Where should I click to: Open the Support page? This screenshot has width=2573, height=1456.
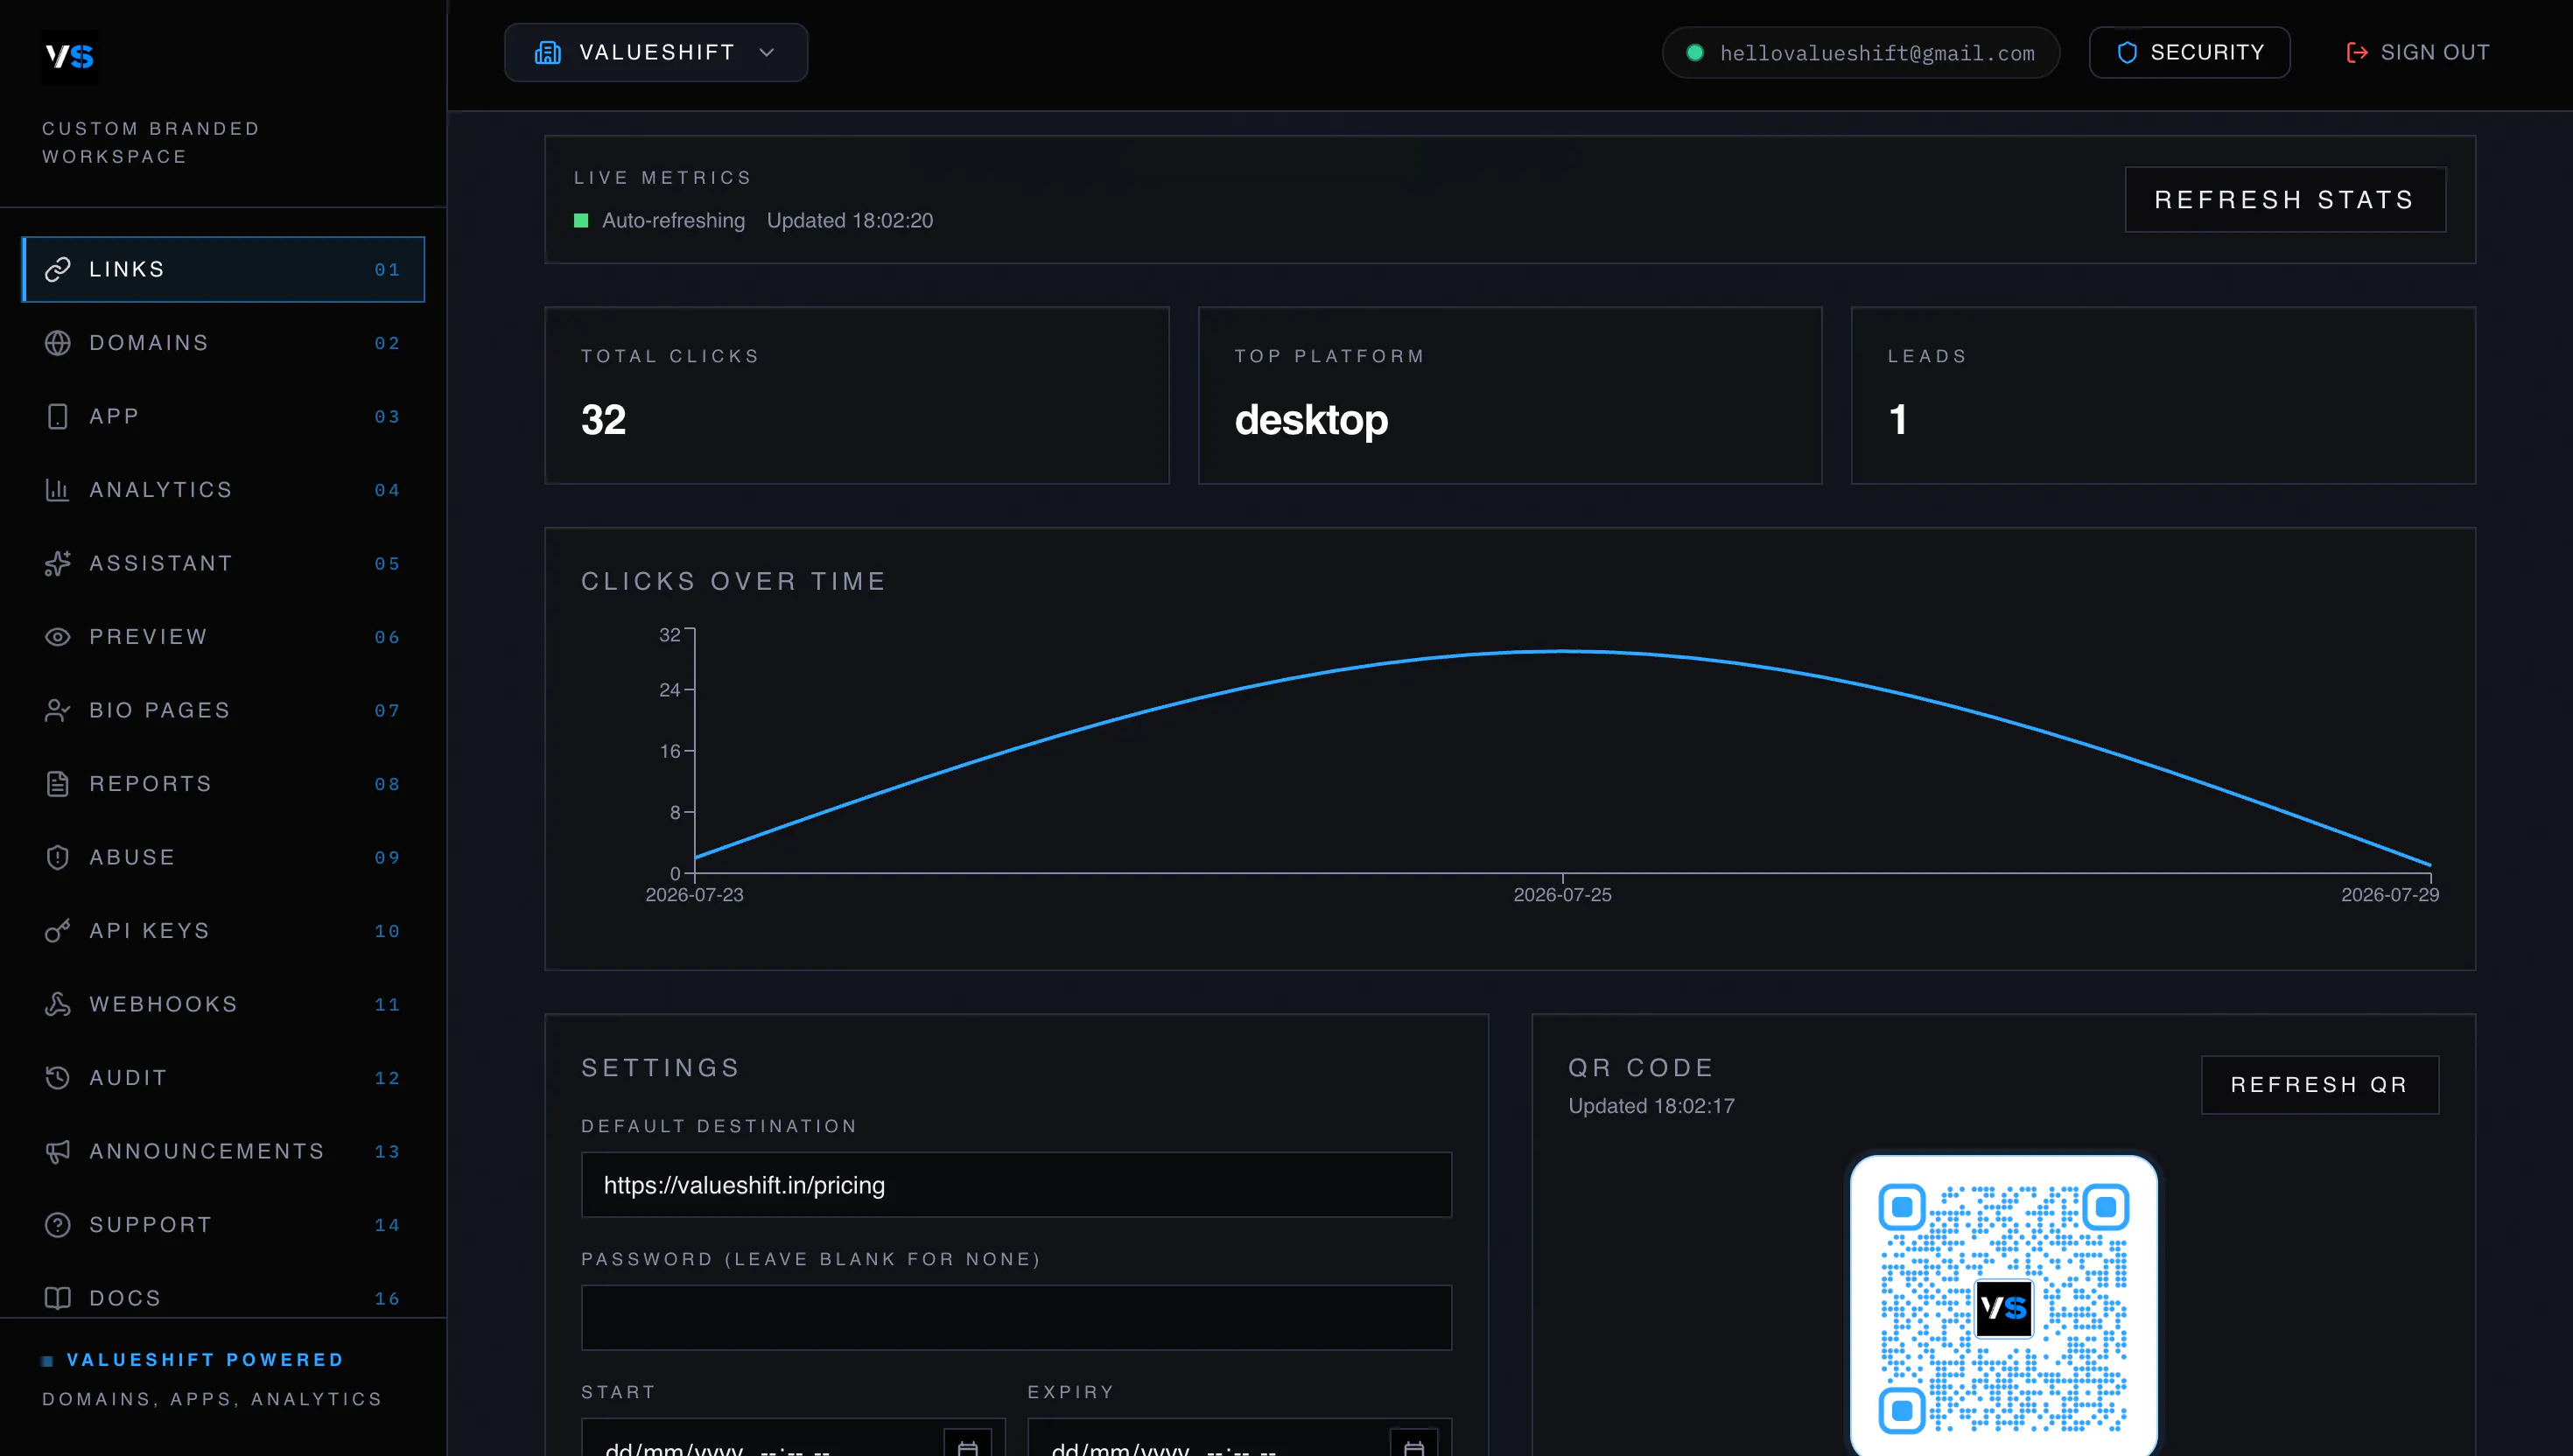pyautogui.click(x=223, y=1225)
